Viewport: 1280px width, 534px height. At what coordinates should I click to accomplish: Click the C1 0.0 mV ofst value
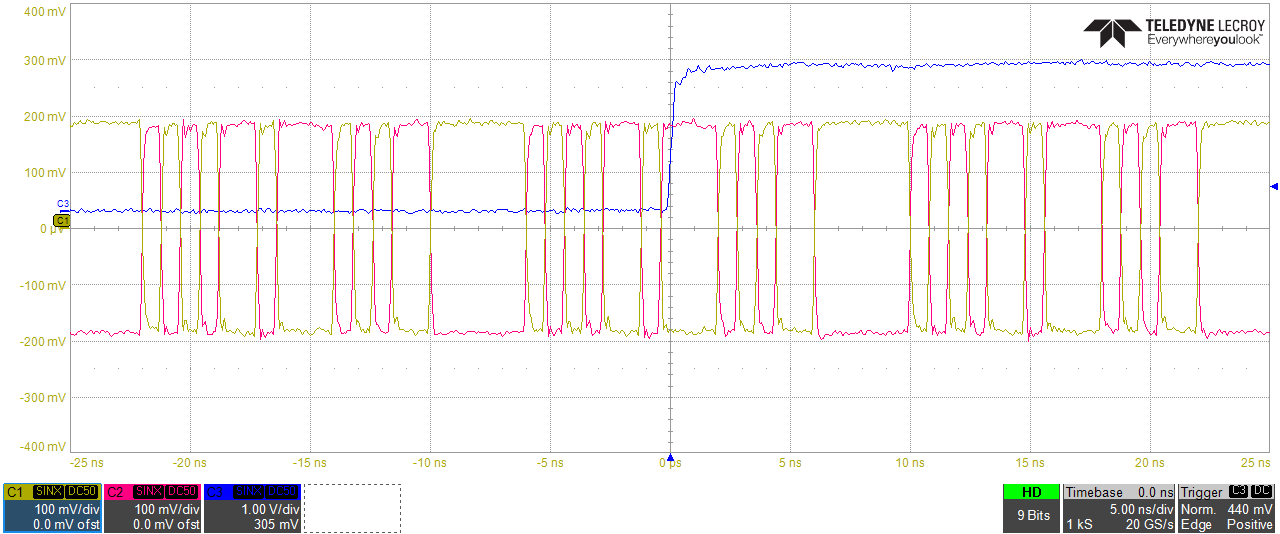(67, 524)
